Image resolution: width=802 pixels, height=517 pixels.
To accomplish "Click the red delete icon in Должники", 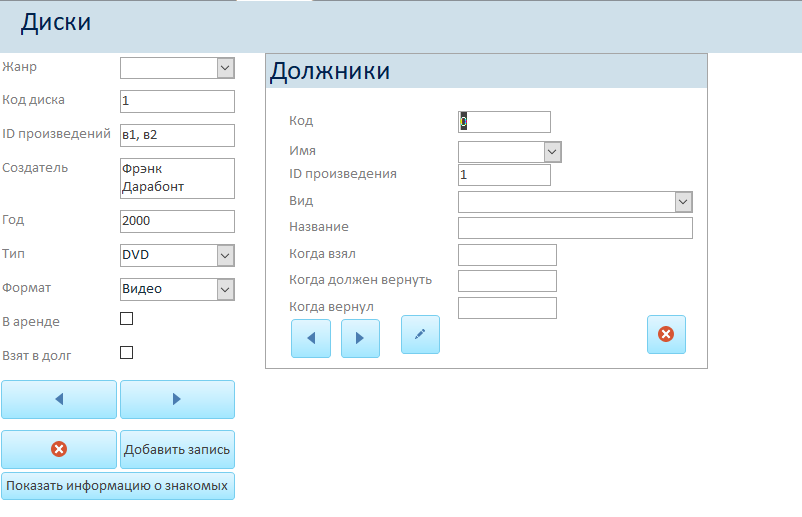I will 666,335.
